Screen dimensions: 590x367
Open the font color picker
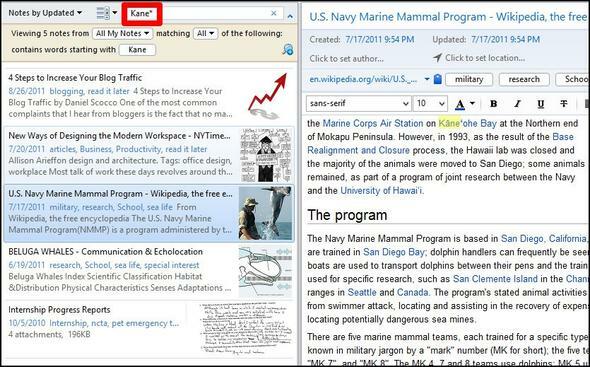[x=465, y=104]
